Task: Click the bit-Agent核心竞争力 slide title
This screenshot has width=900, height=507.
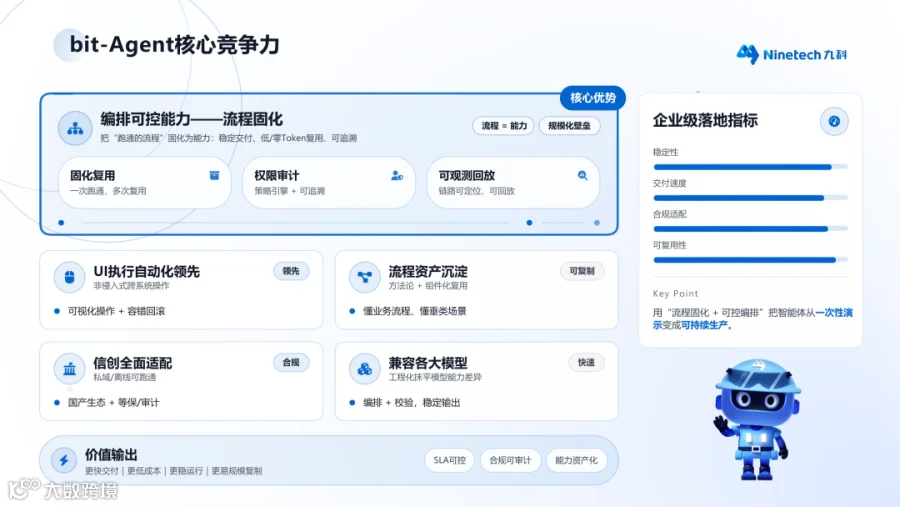Action: click(174, 45)
